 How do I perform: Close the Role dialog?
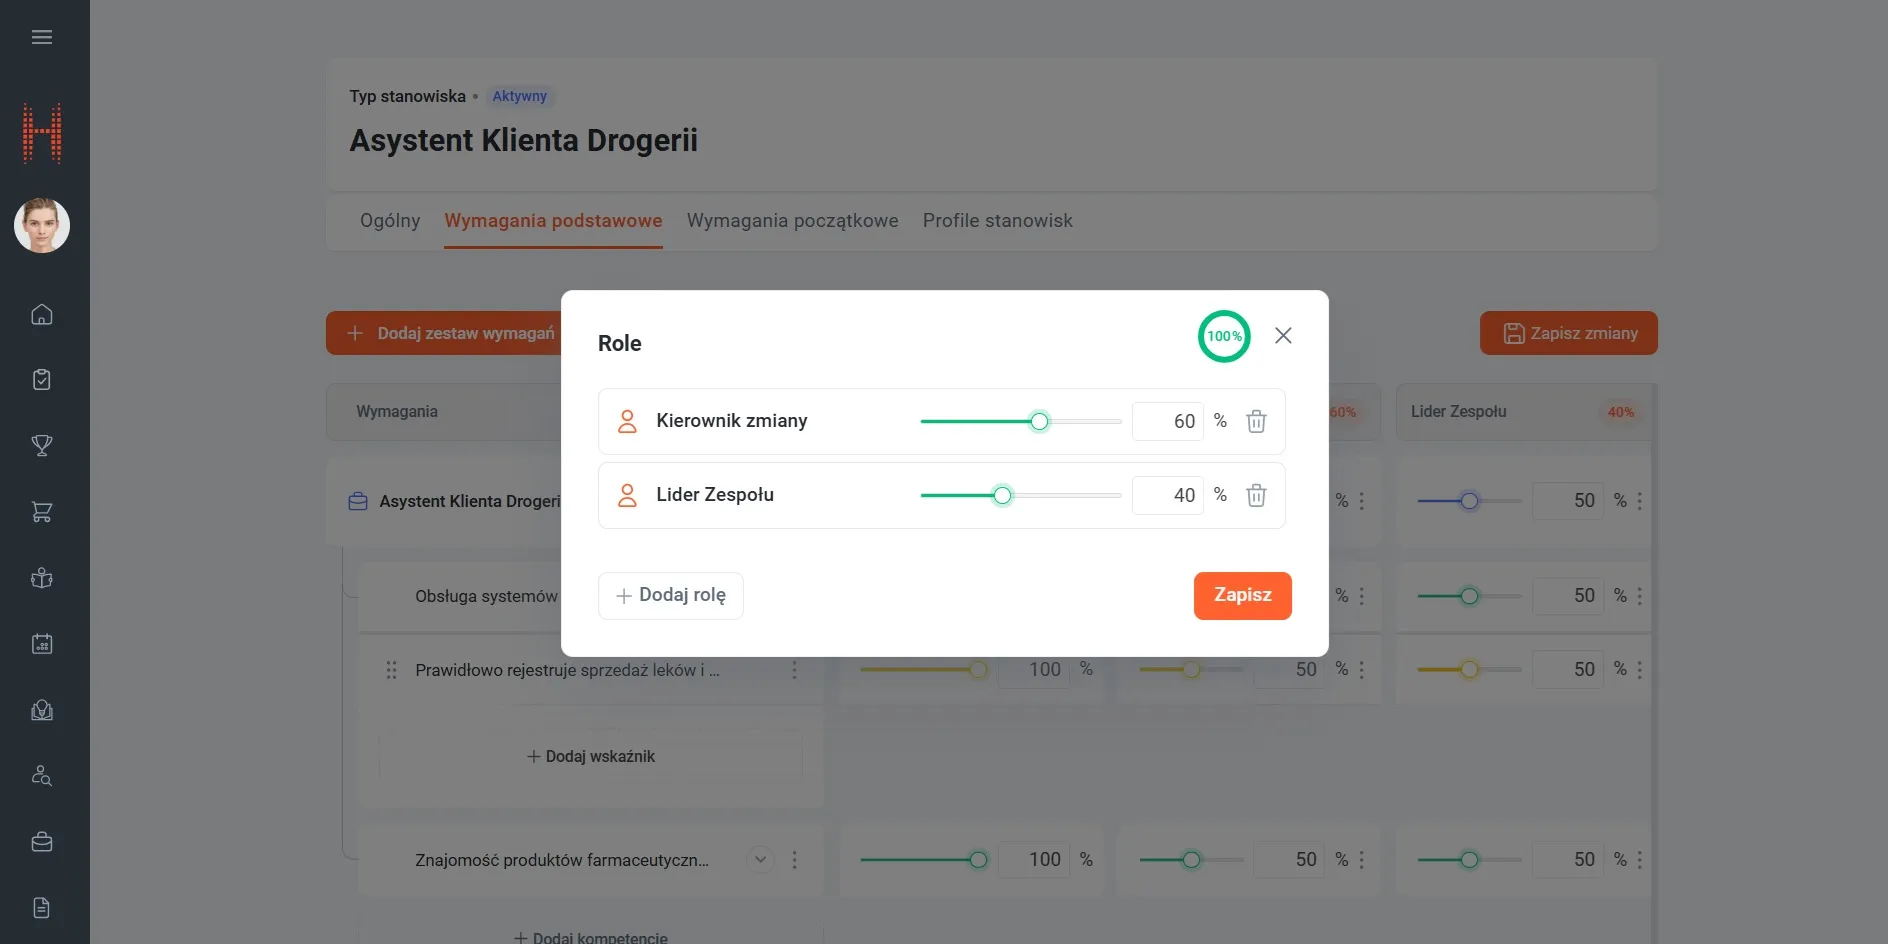tap(1283, 335)
